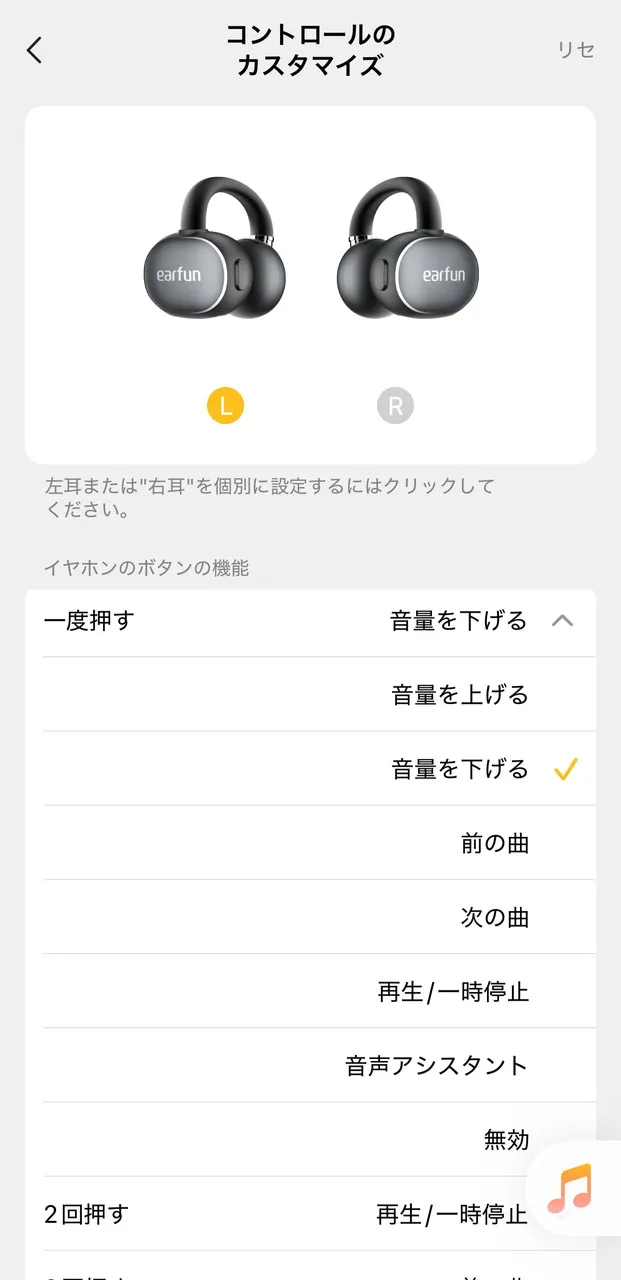
Task: Select 前の曲 from the list
Action: [x=494, y=843]
